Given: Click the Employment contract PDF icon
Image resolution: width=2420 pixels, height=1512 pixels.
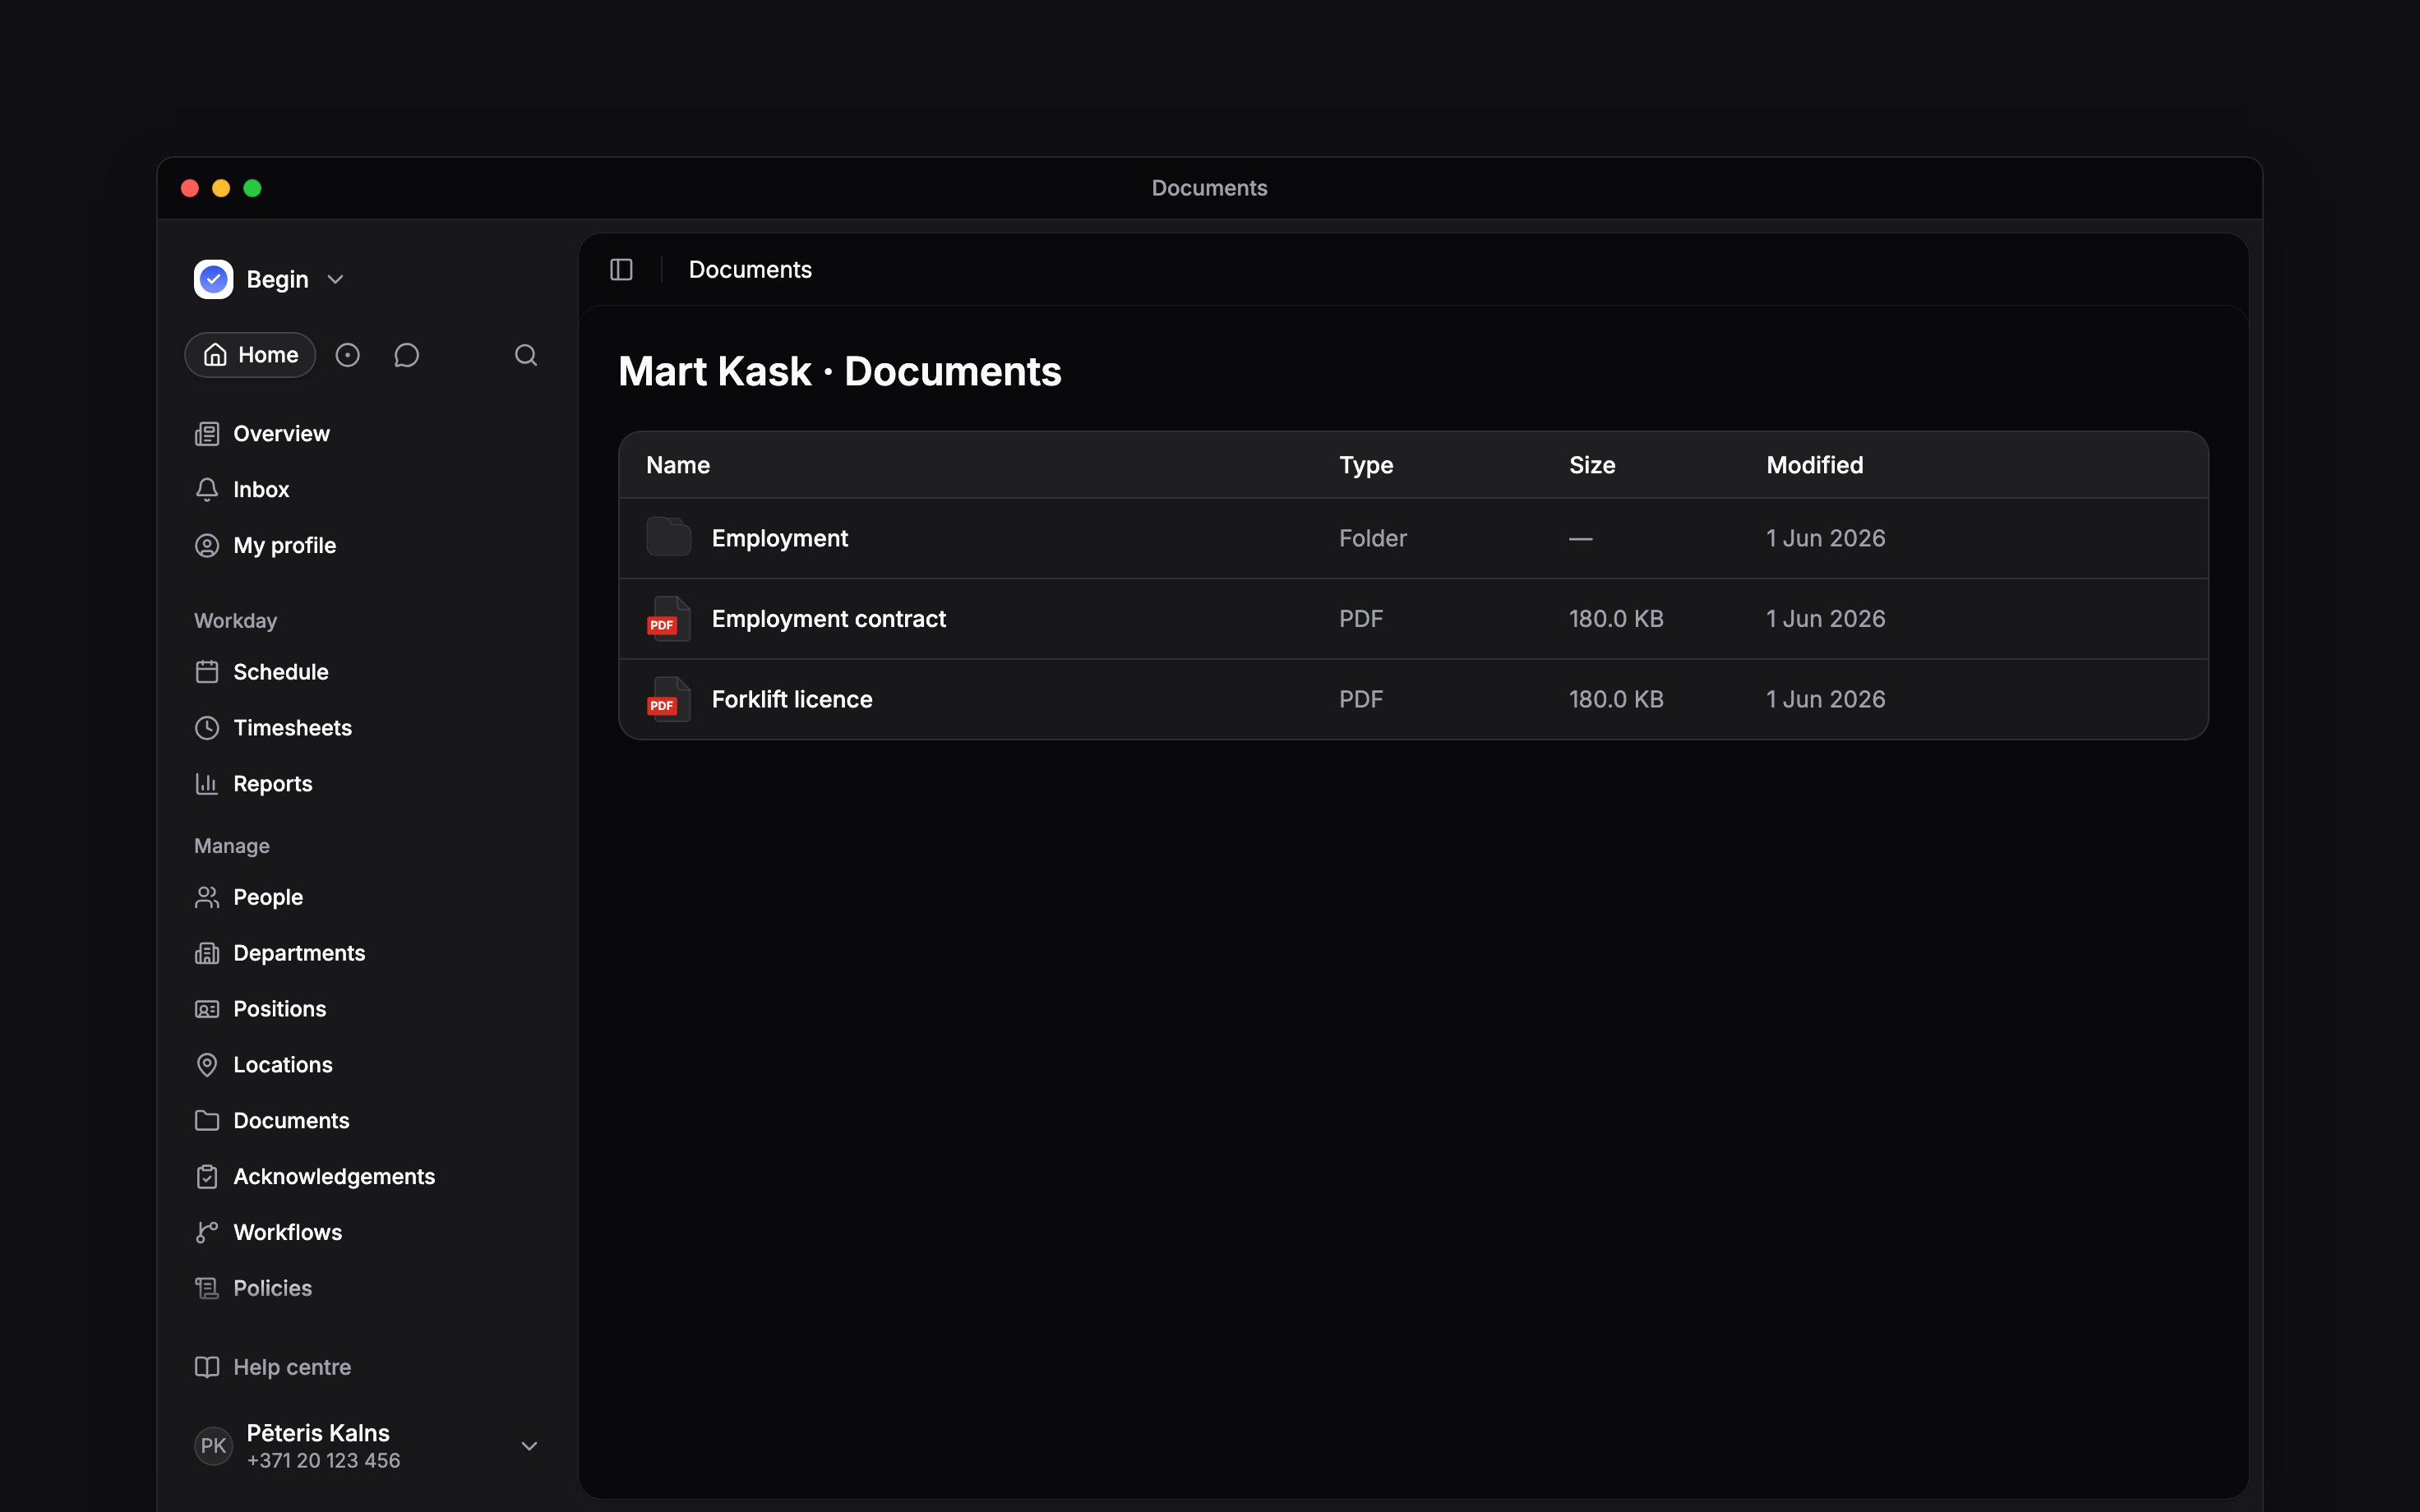Looking at the screenshot, I should (x=668, y=618).
